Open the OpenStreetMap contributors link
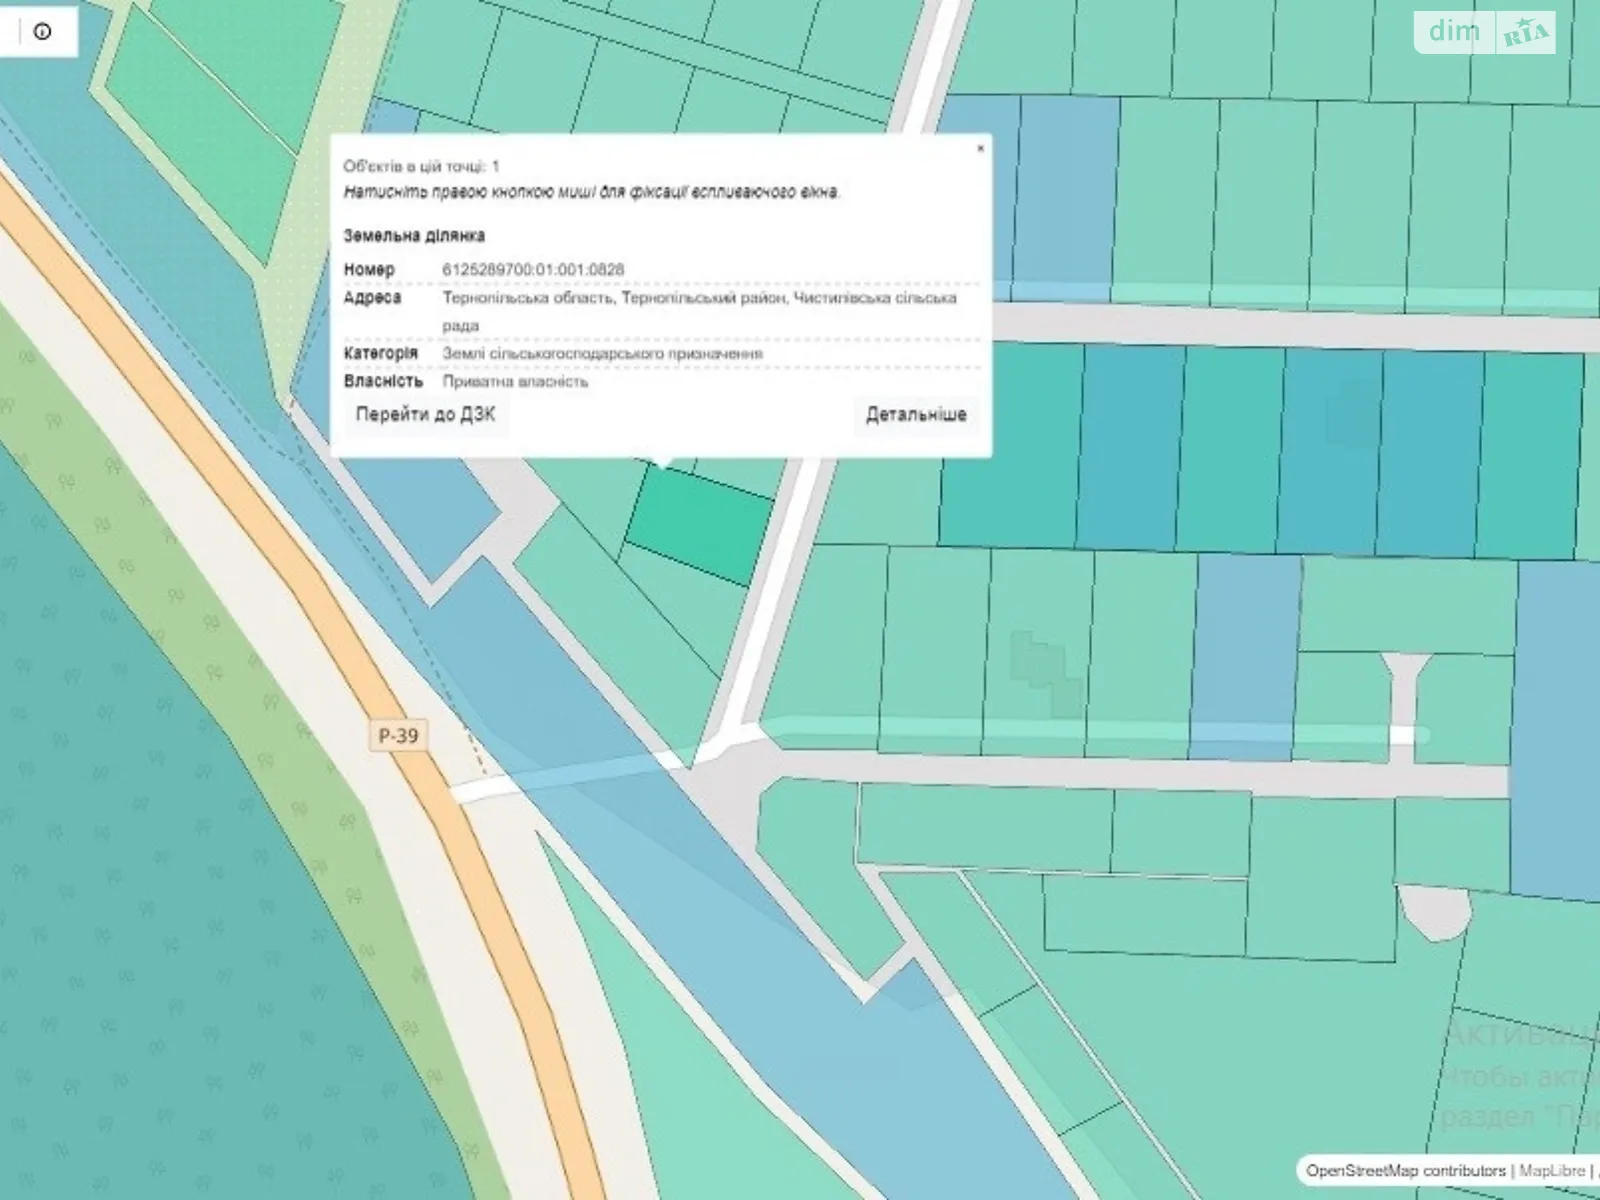1600x1200 pixels. point(1405,1170)
